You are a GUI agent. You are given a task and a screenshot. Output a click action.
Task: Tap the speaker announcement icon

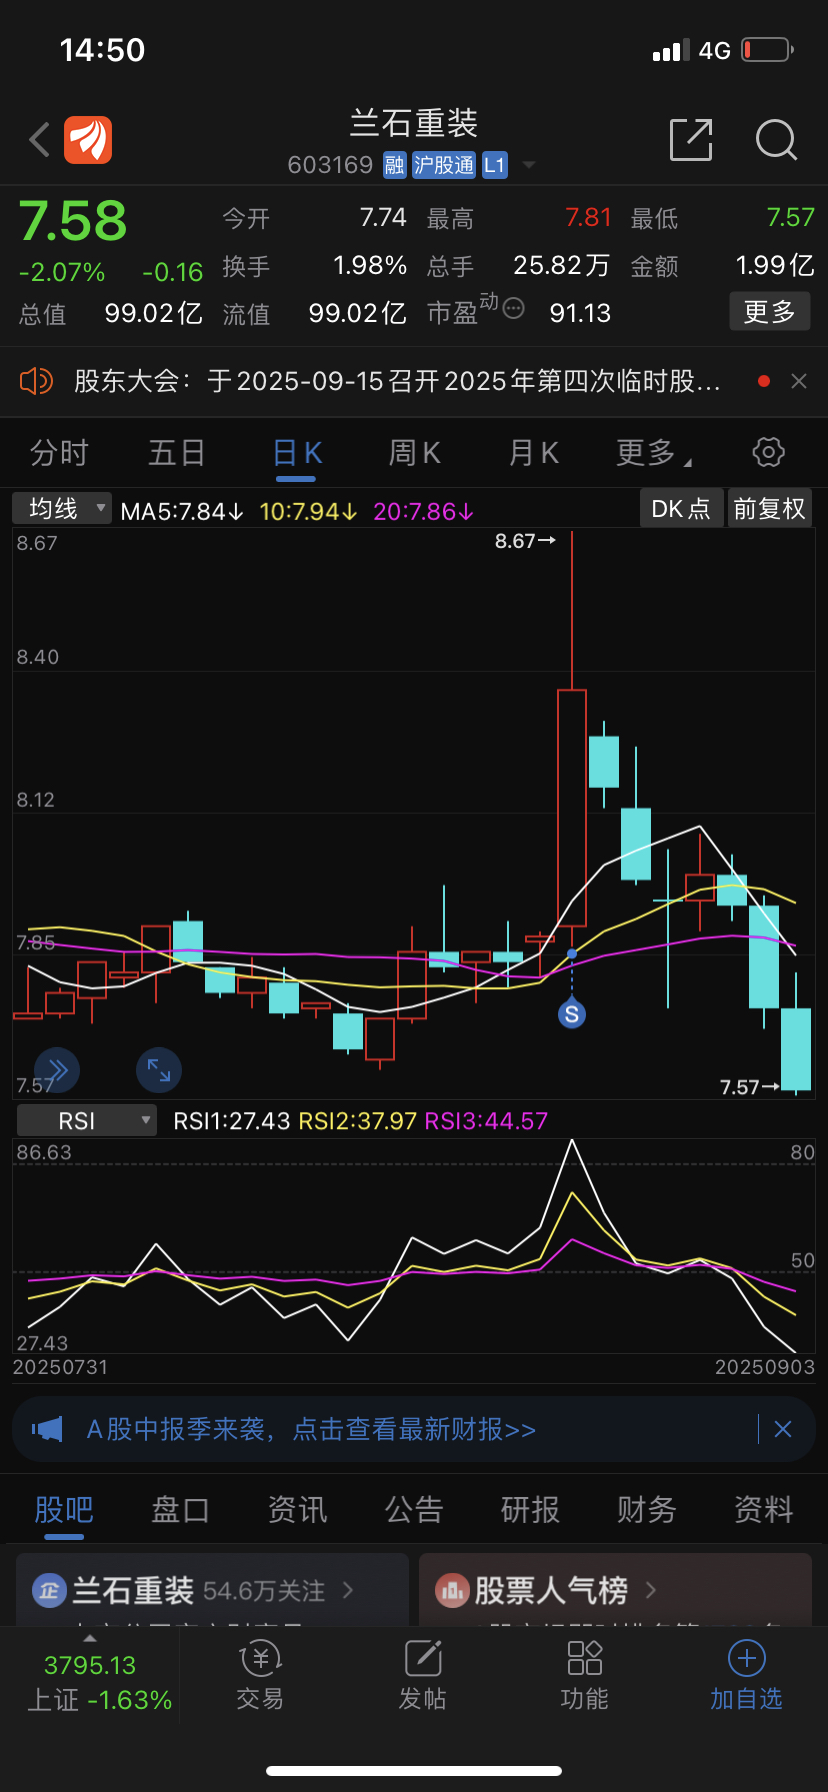[x=36, y=381]
